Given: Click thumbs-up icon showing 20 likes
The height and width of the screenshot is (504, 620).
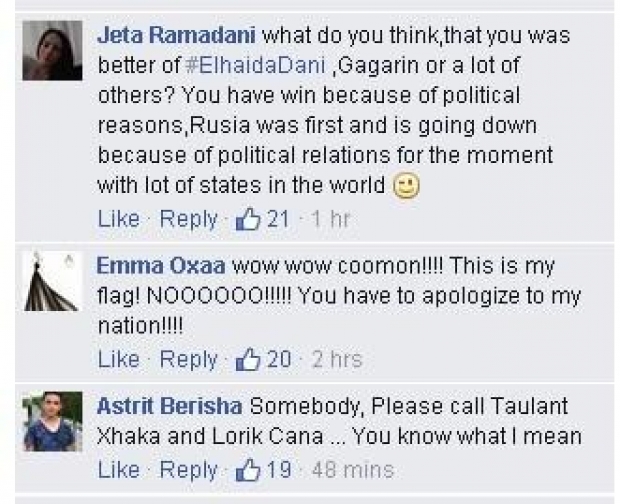Looking at the screenshot, I should 247,359.
